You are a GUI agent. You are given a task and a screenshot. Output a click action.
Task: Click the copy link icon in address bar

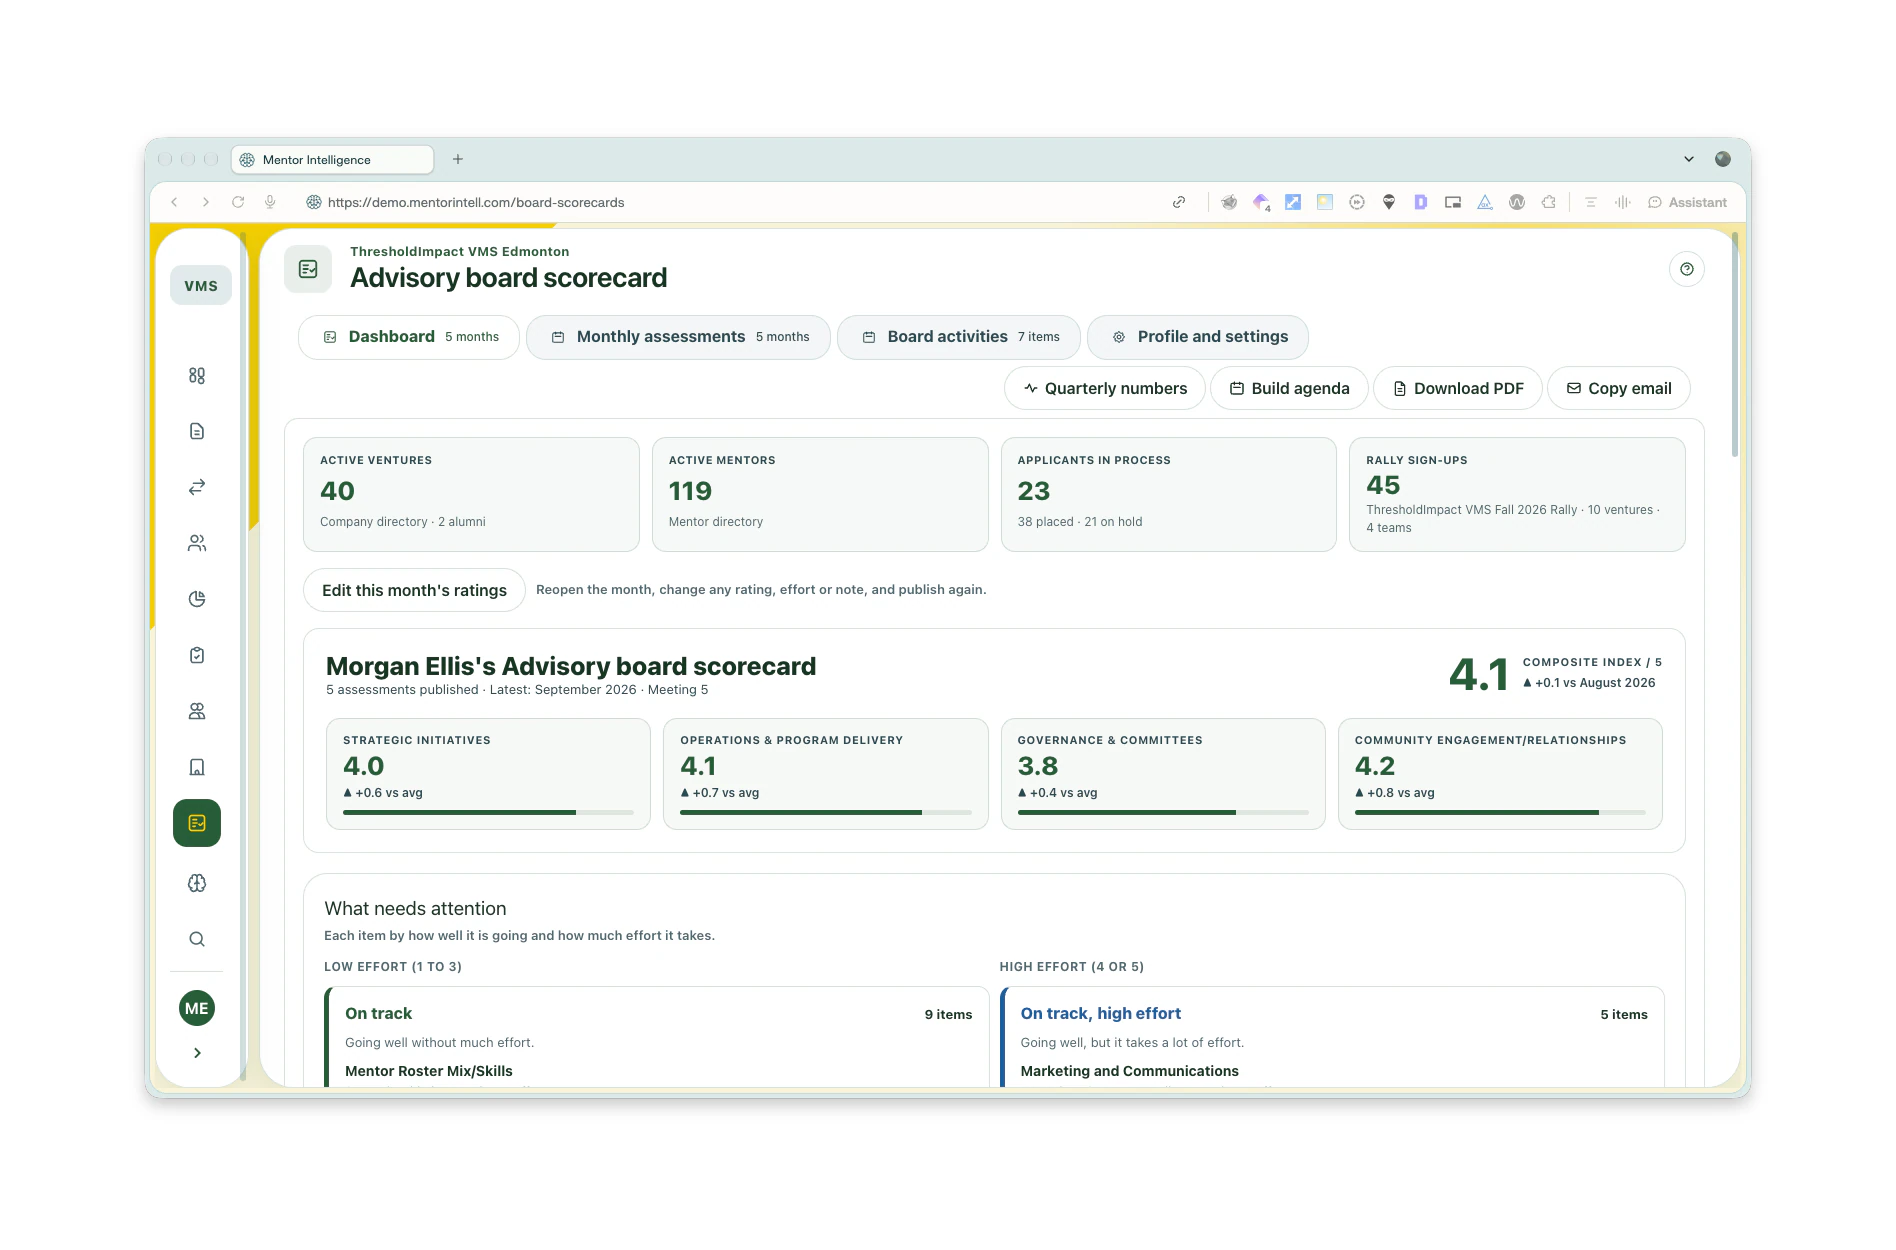[1179, 202]
